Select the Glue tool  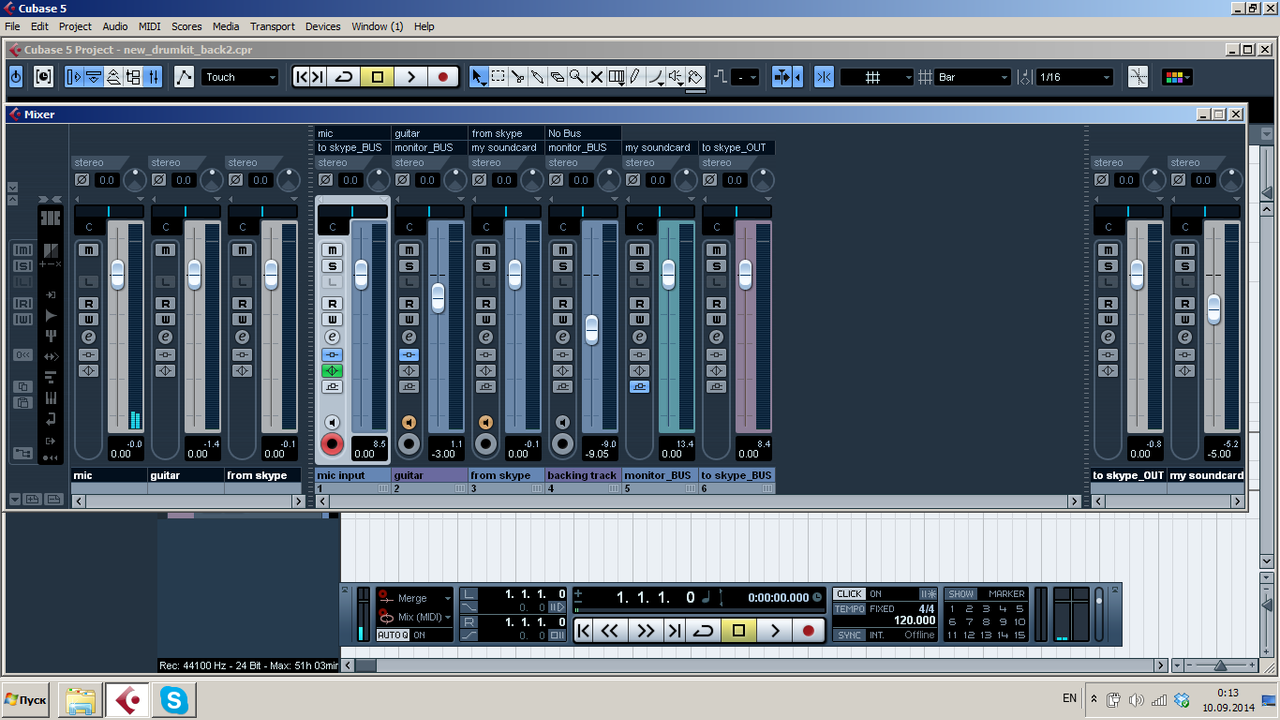(x=537, y=76)
